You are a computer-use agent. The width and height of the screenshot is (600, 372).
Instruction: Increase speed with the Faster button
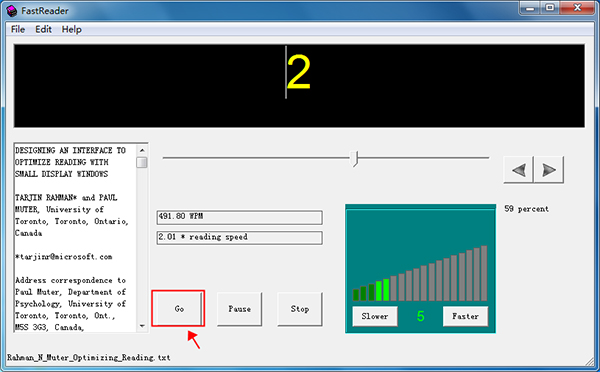(x=465, y=316)
